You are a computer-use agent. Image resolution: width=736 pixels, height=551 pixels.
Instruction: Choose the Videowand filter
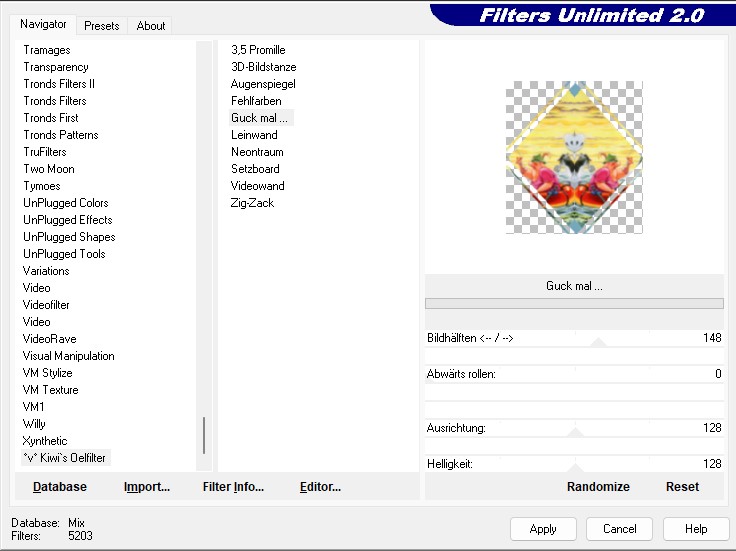click(x=257, y=186)
